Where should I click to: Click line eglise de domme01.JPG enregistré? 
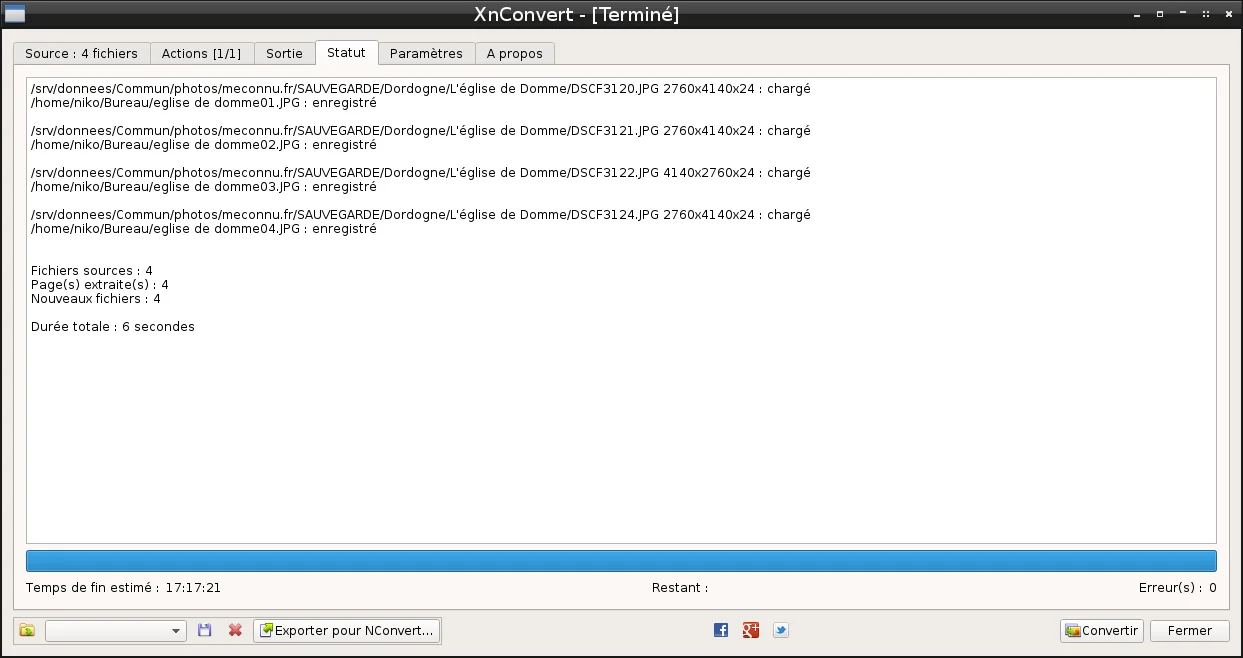click(204, 103)
